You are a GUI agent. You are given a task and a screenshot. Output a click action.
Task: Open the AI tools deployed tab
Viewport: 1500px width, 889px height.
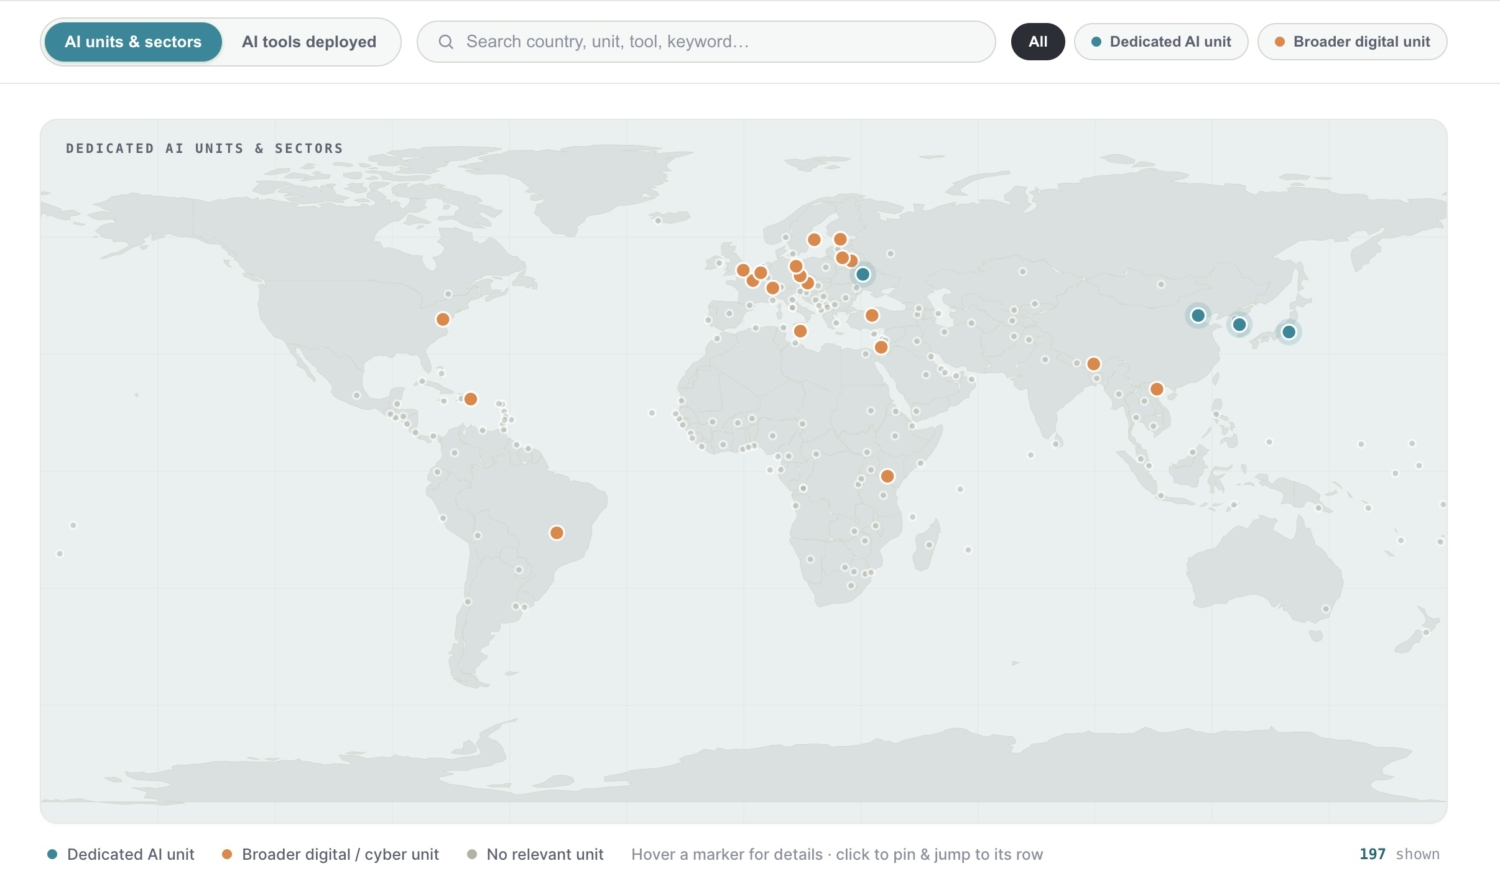[309, 42]
